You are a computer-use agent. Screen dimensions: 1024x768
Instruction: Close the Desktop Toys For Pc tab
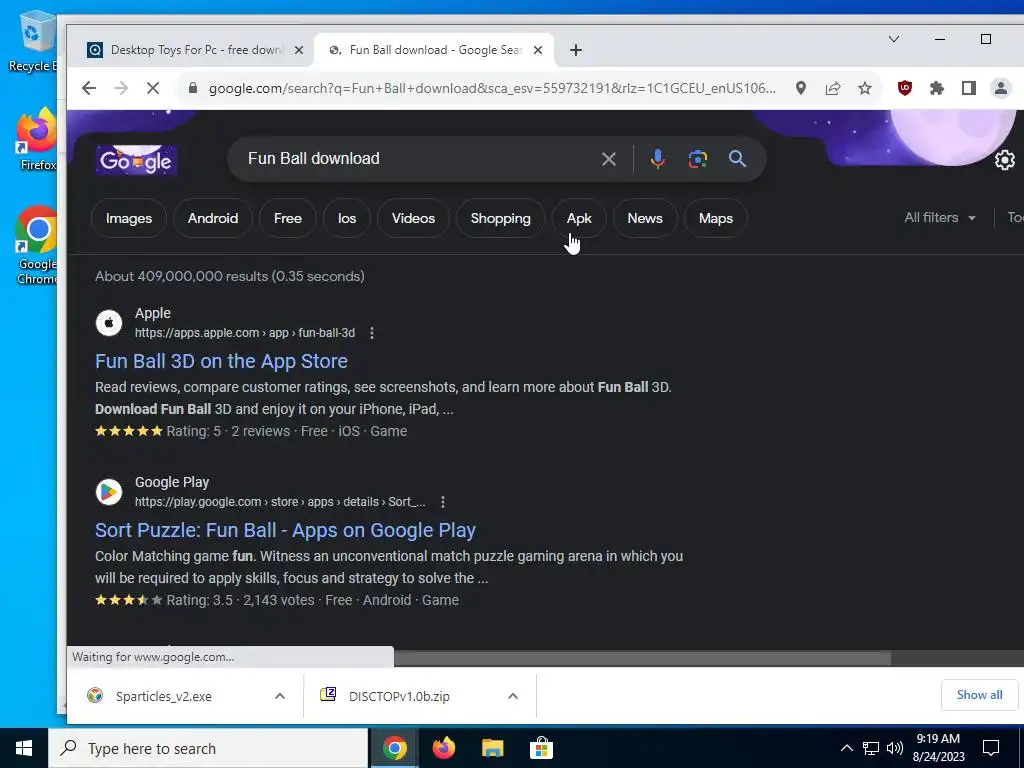pyautogui.click(x=298, y=50)
